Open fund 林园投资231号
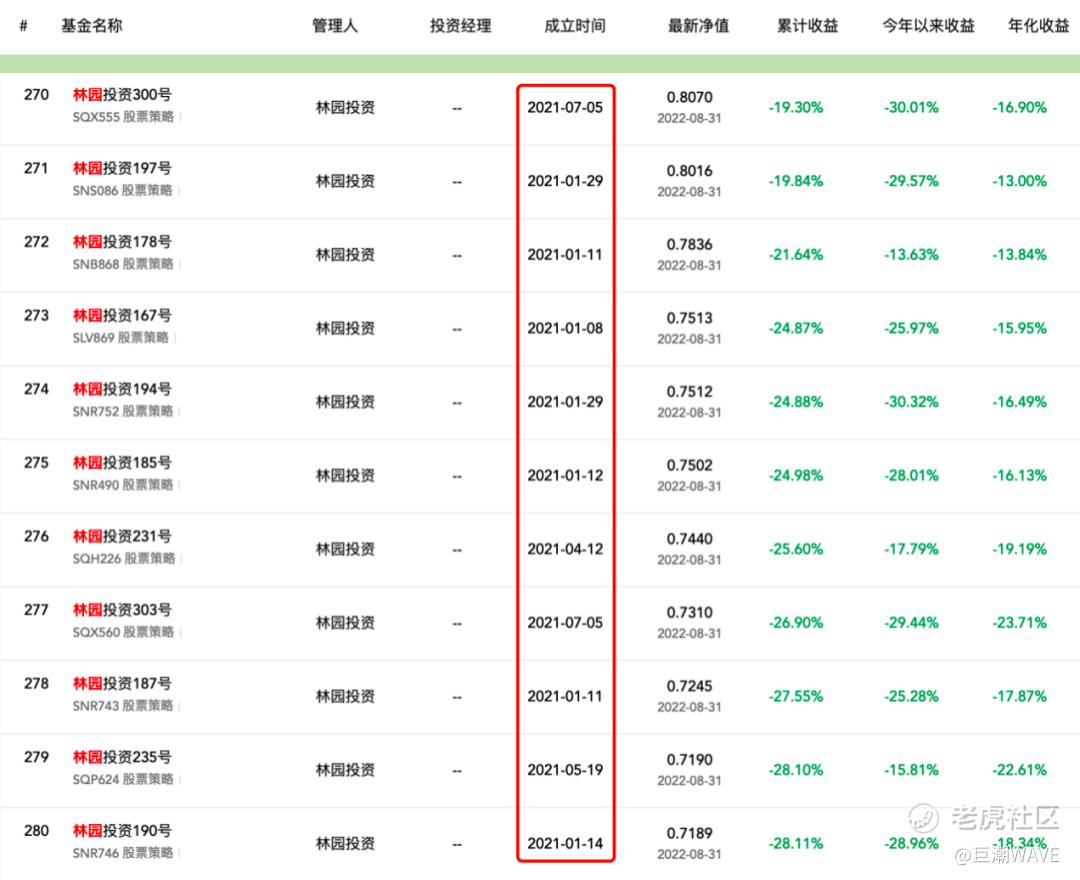Viewport: 1080px width, 880px height. pos(122,537)
